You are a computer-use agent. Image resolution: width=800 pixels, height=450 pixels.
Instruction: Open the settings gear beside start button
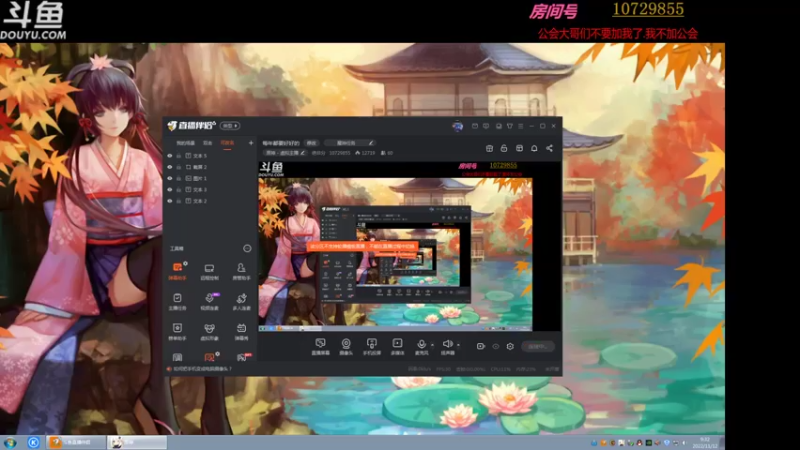(510, 346)
